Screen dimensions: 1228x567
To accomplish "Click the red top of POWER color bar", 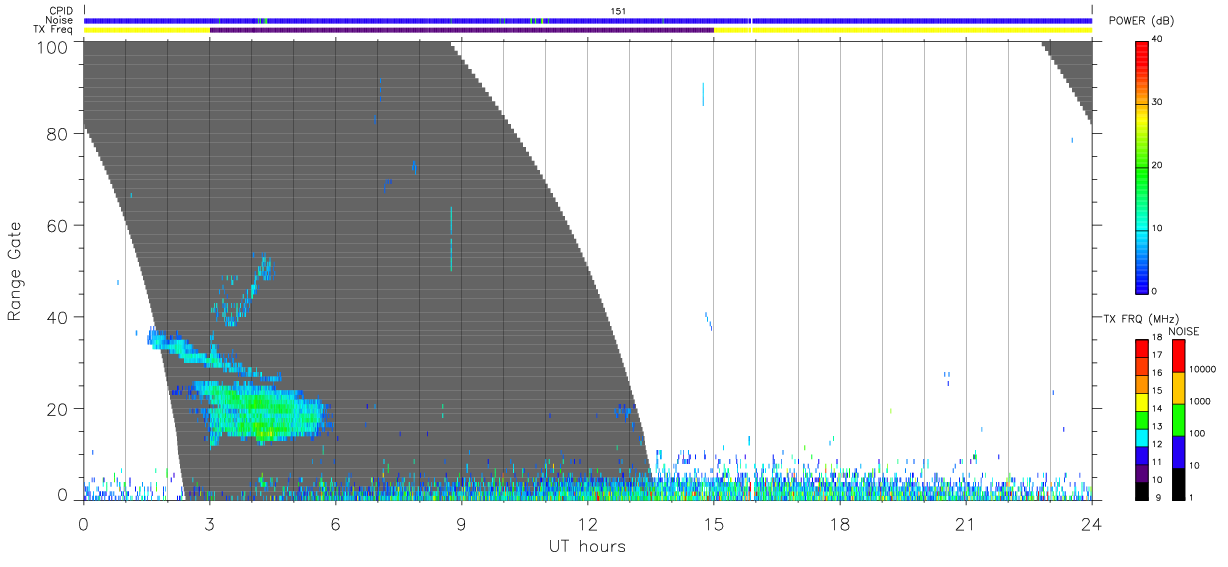I will click(x=1142, y=47).
